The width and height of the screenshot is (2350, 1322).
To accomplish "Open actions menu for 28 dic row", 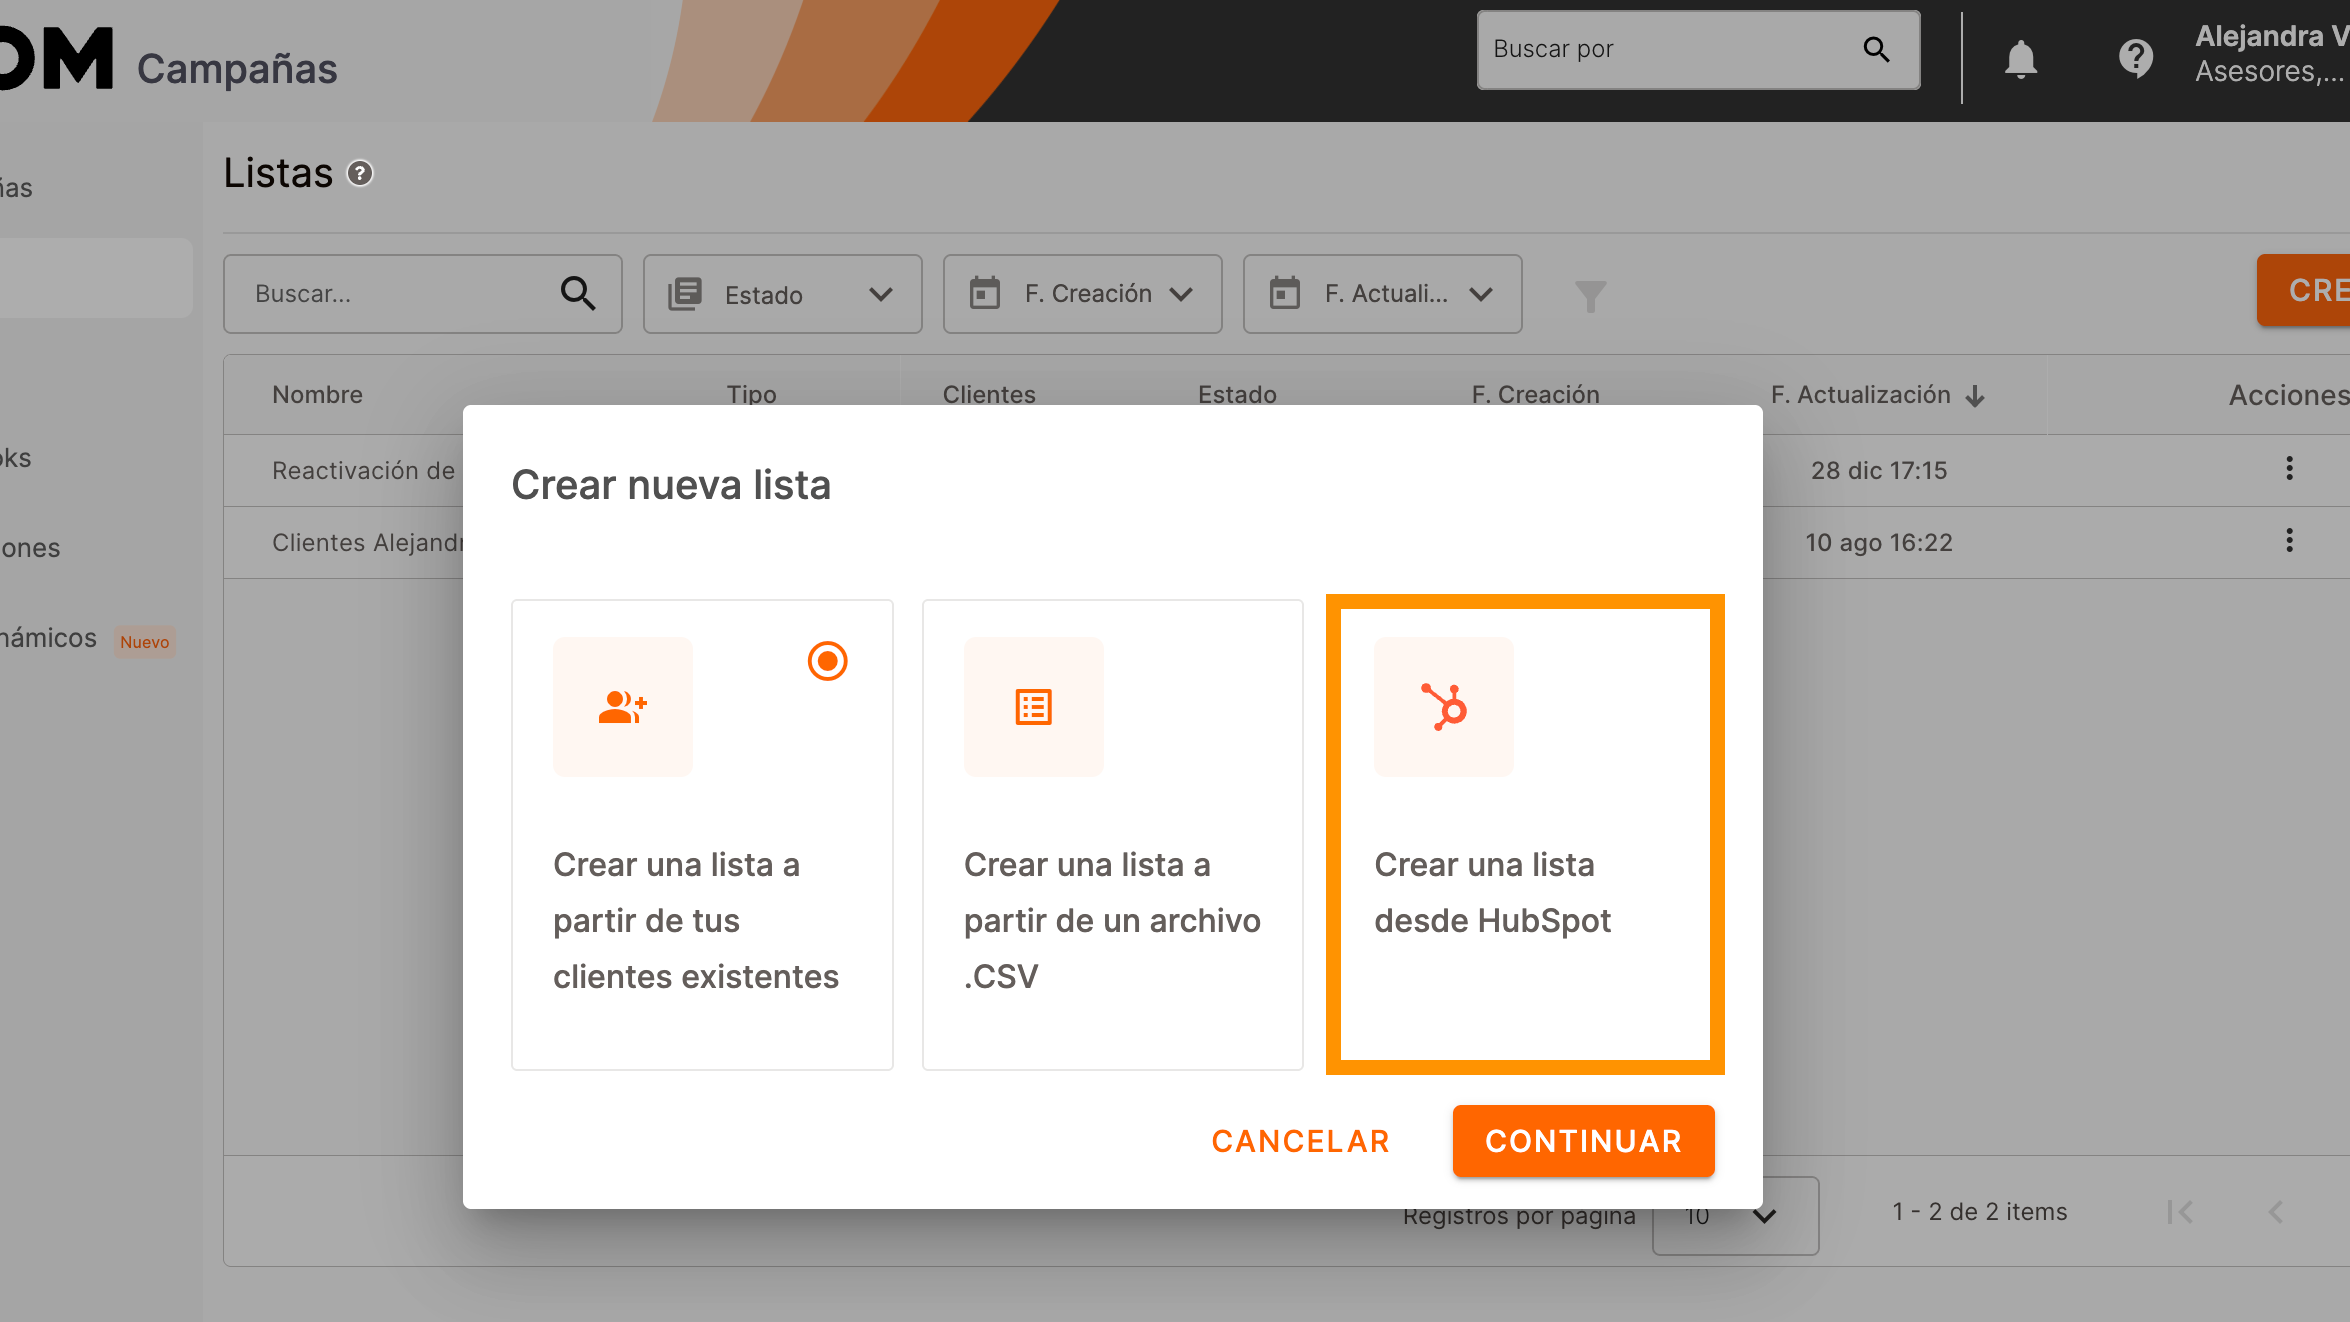I will 2289,469.
